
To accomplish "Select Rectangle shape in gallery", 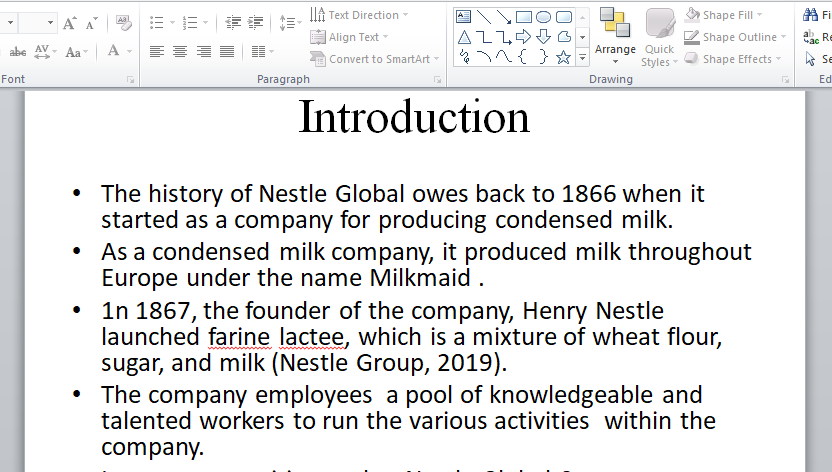I will (x=524, y=16).
